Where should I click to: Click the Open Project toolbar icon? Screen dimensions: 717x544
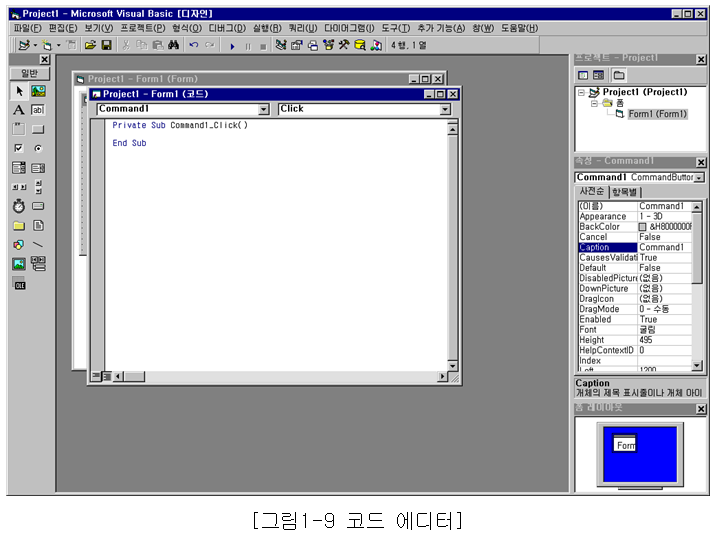(91, 45)
